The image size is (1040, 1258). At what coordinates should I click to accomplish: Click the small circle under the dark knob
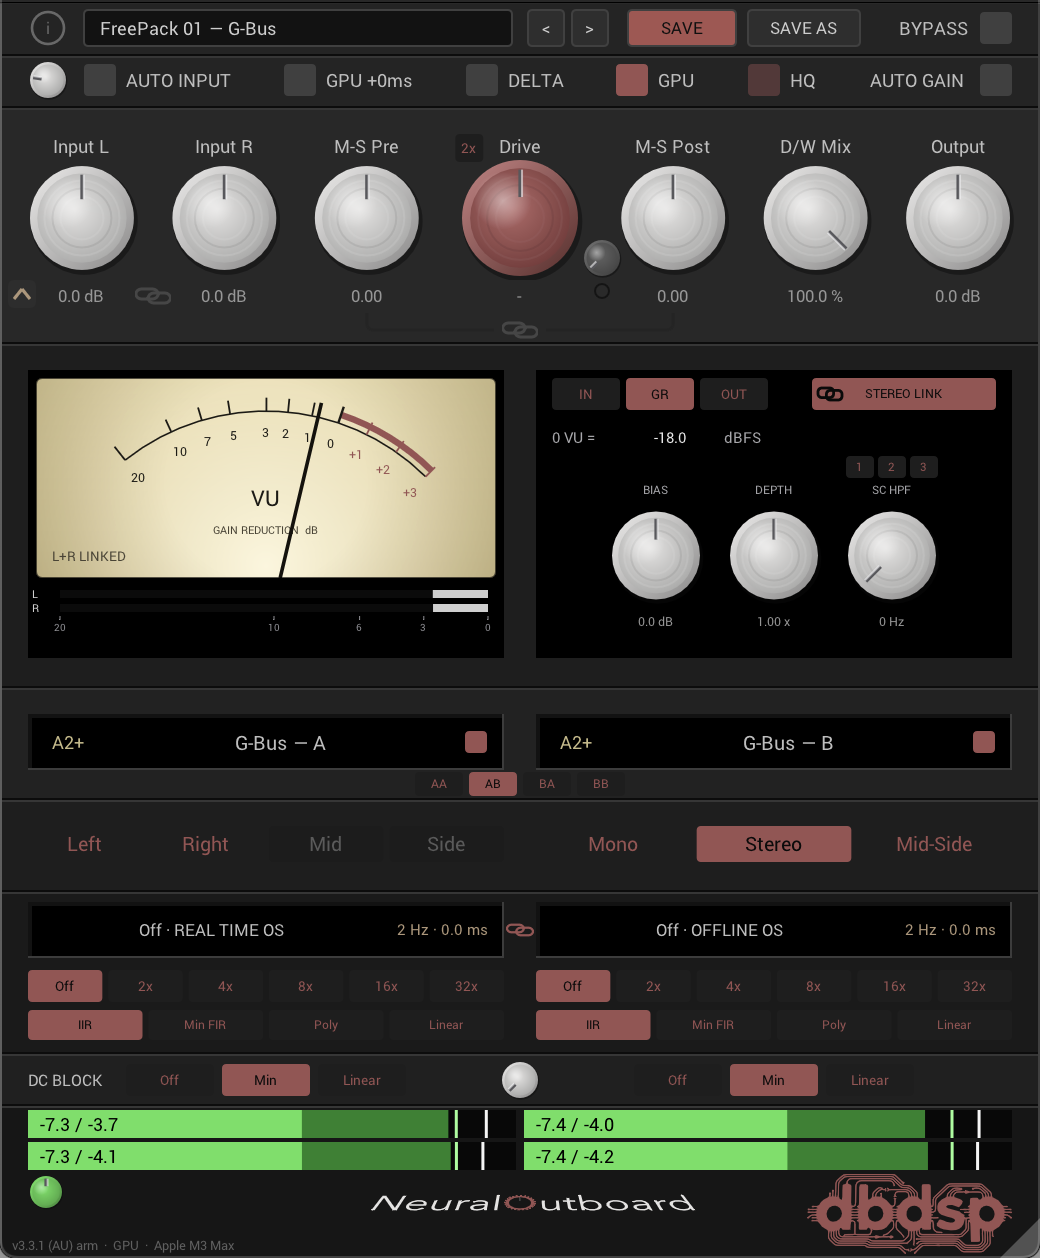coord(602,291)
